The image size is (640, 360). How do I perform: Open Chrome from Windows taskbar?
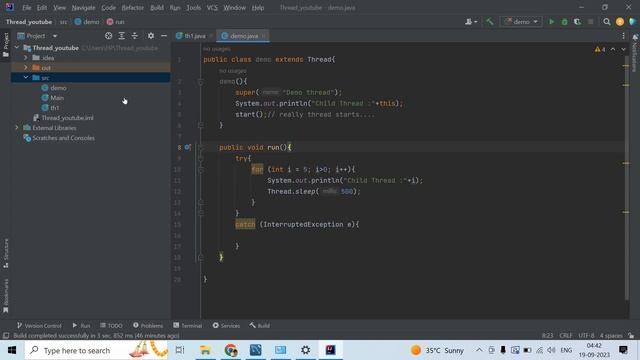click(231, 350)
